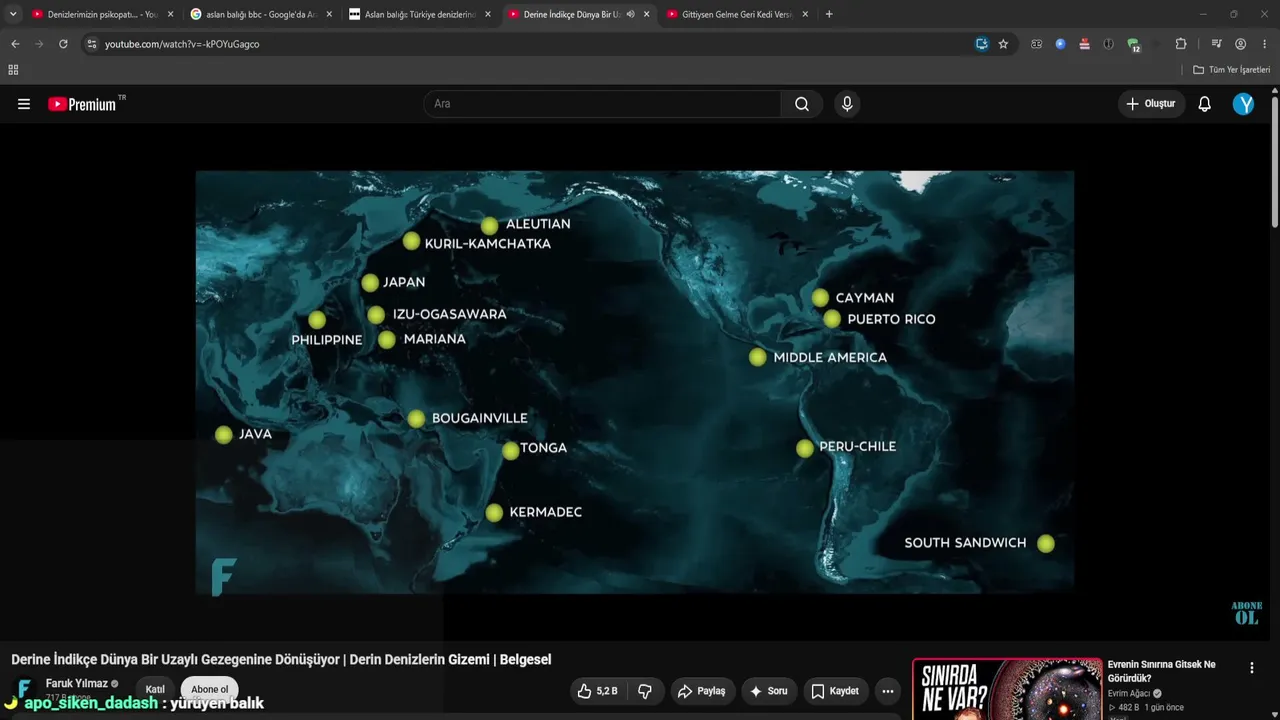Click the Paylaş share button
Viewport: 1280px width, 720px height.
701,691
